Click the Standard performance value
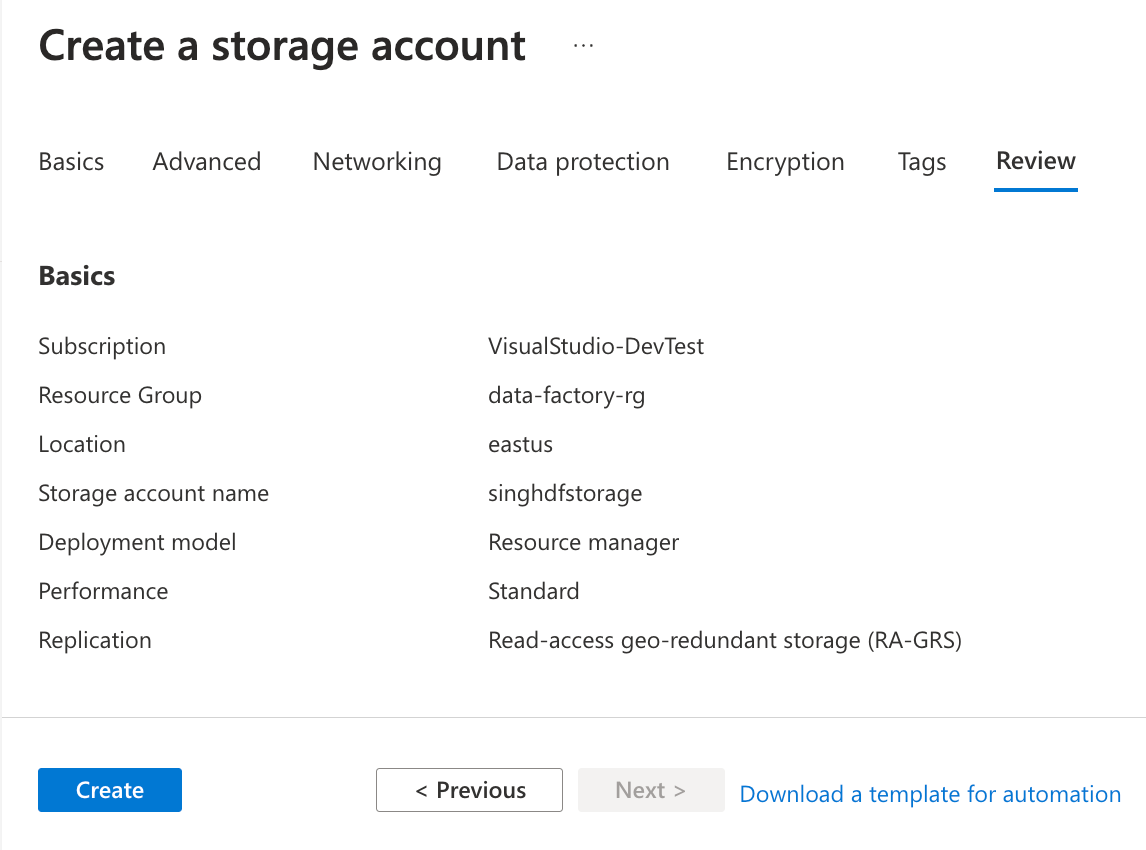1146x850 pixels. [x=533, y=591]
